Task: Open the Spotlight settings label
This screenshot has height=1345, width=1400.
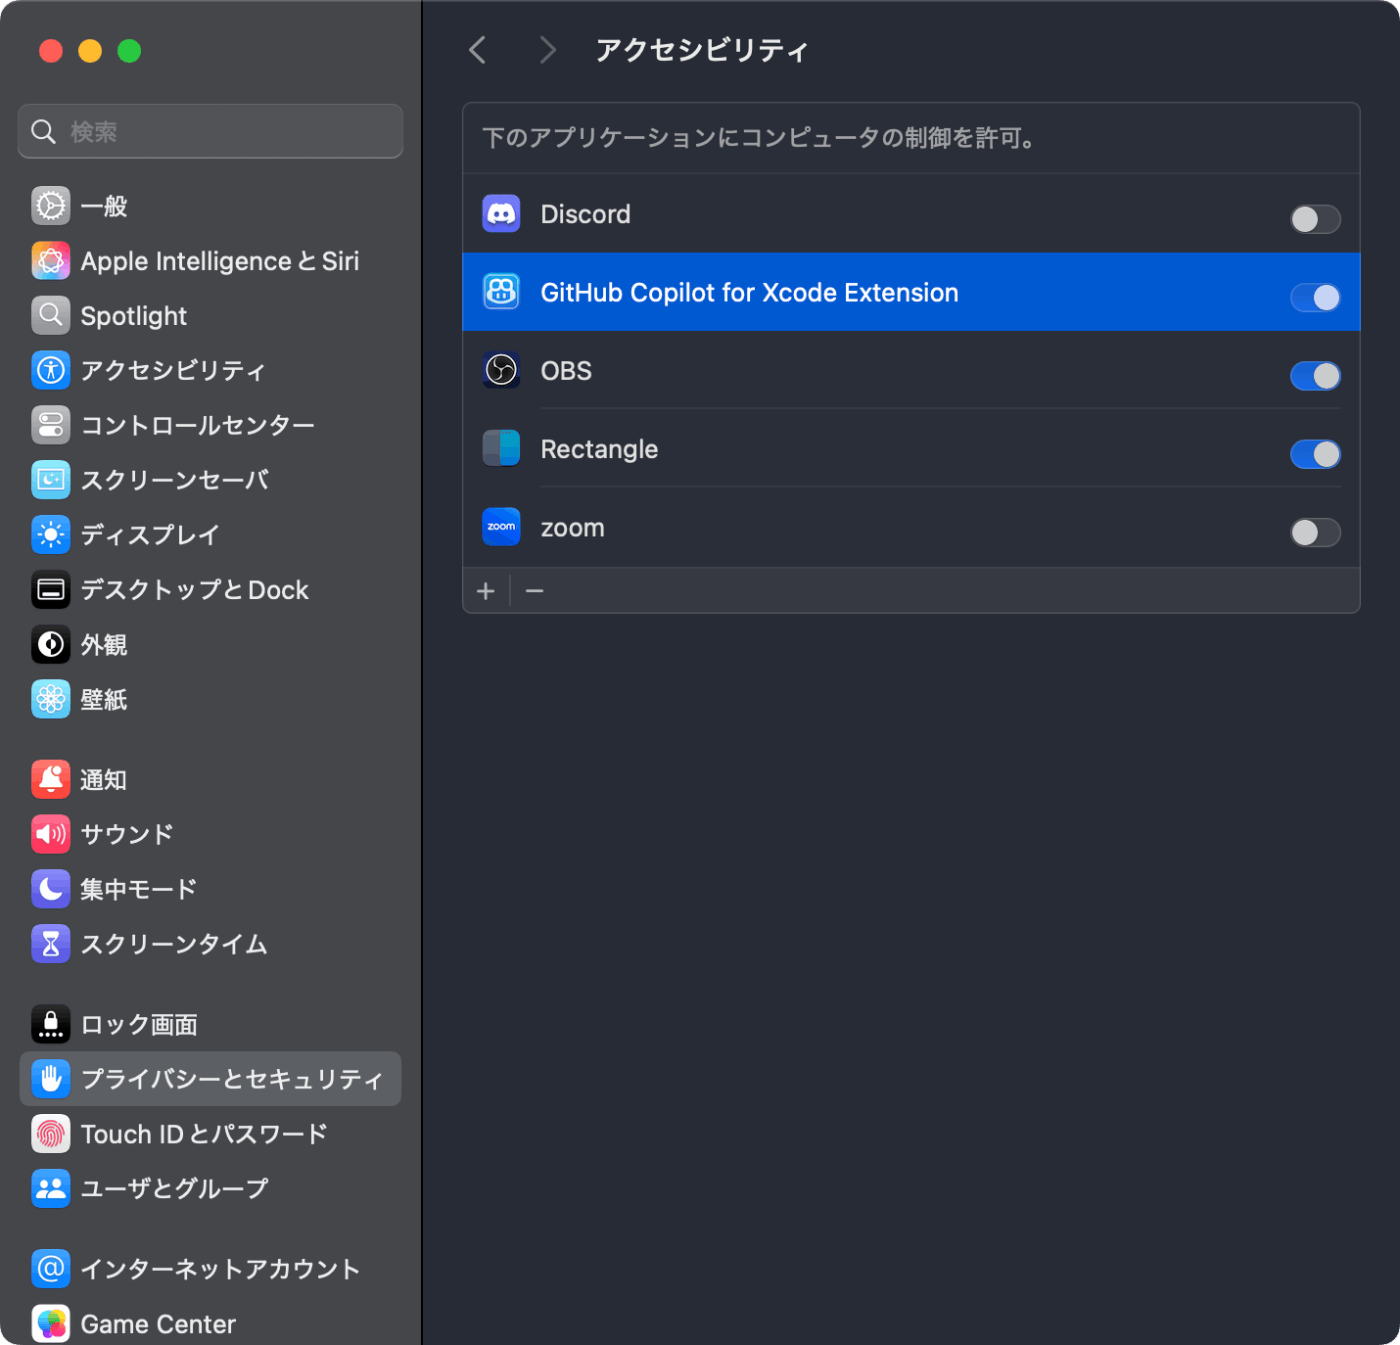Action: tap(134, 316)
